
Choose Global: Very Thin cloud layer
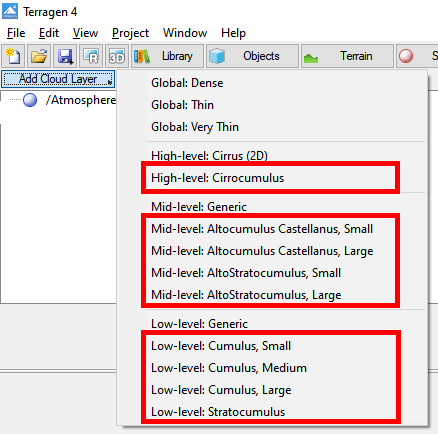coord(272,127)
